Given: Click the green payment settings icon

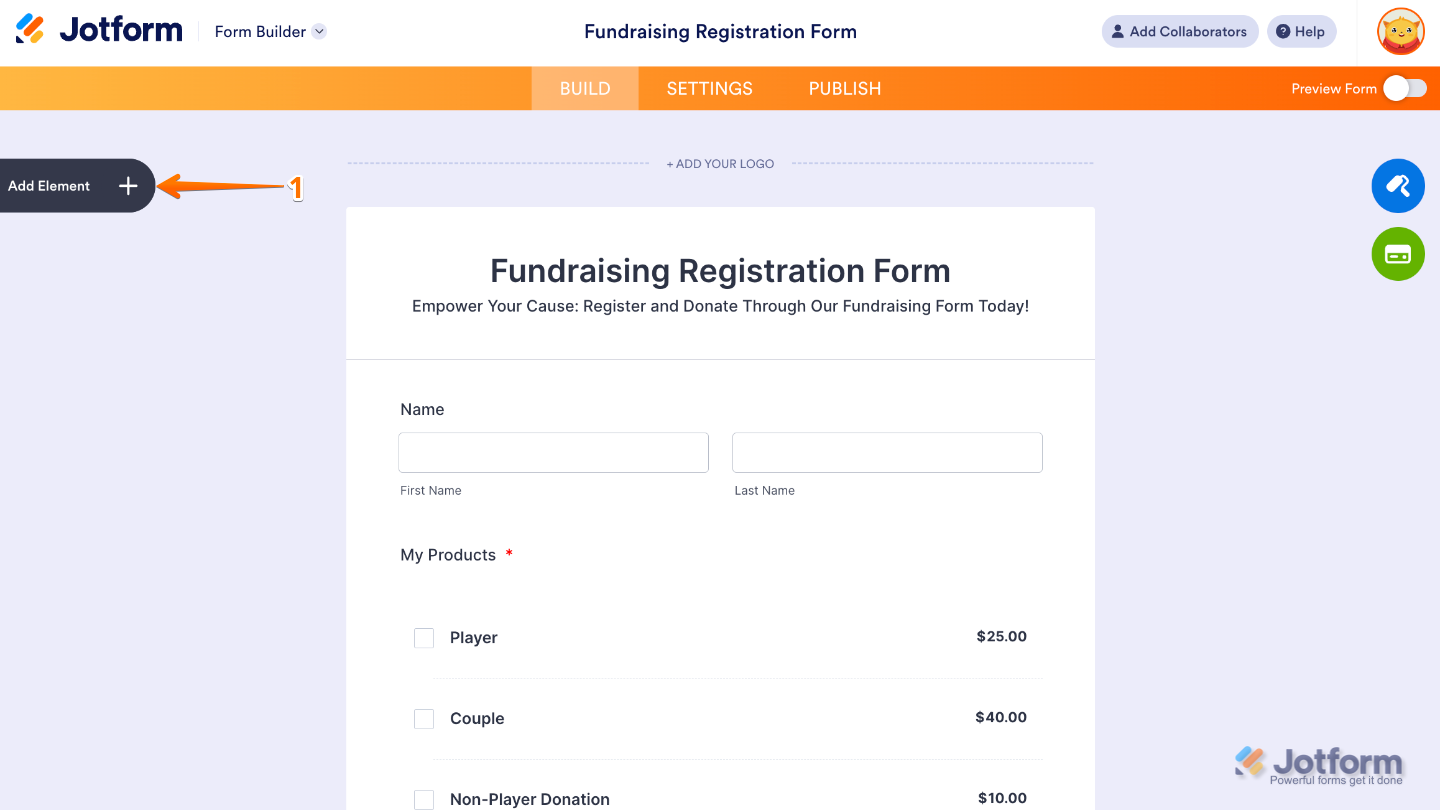Looking at the screenshot, I should [1397, 253].
